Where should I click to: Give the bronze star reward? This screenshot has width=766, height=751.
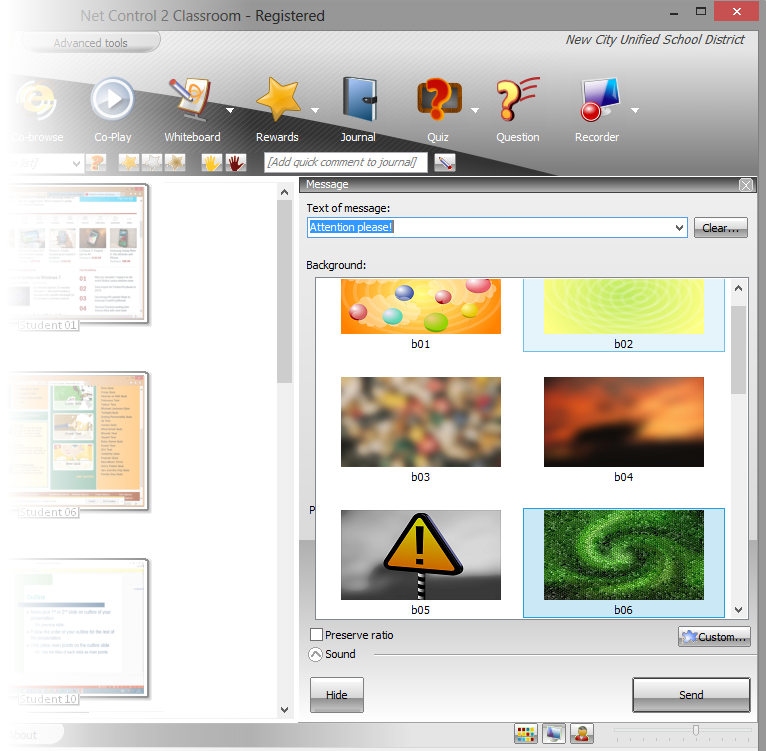pos(174,162)
